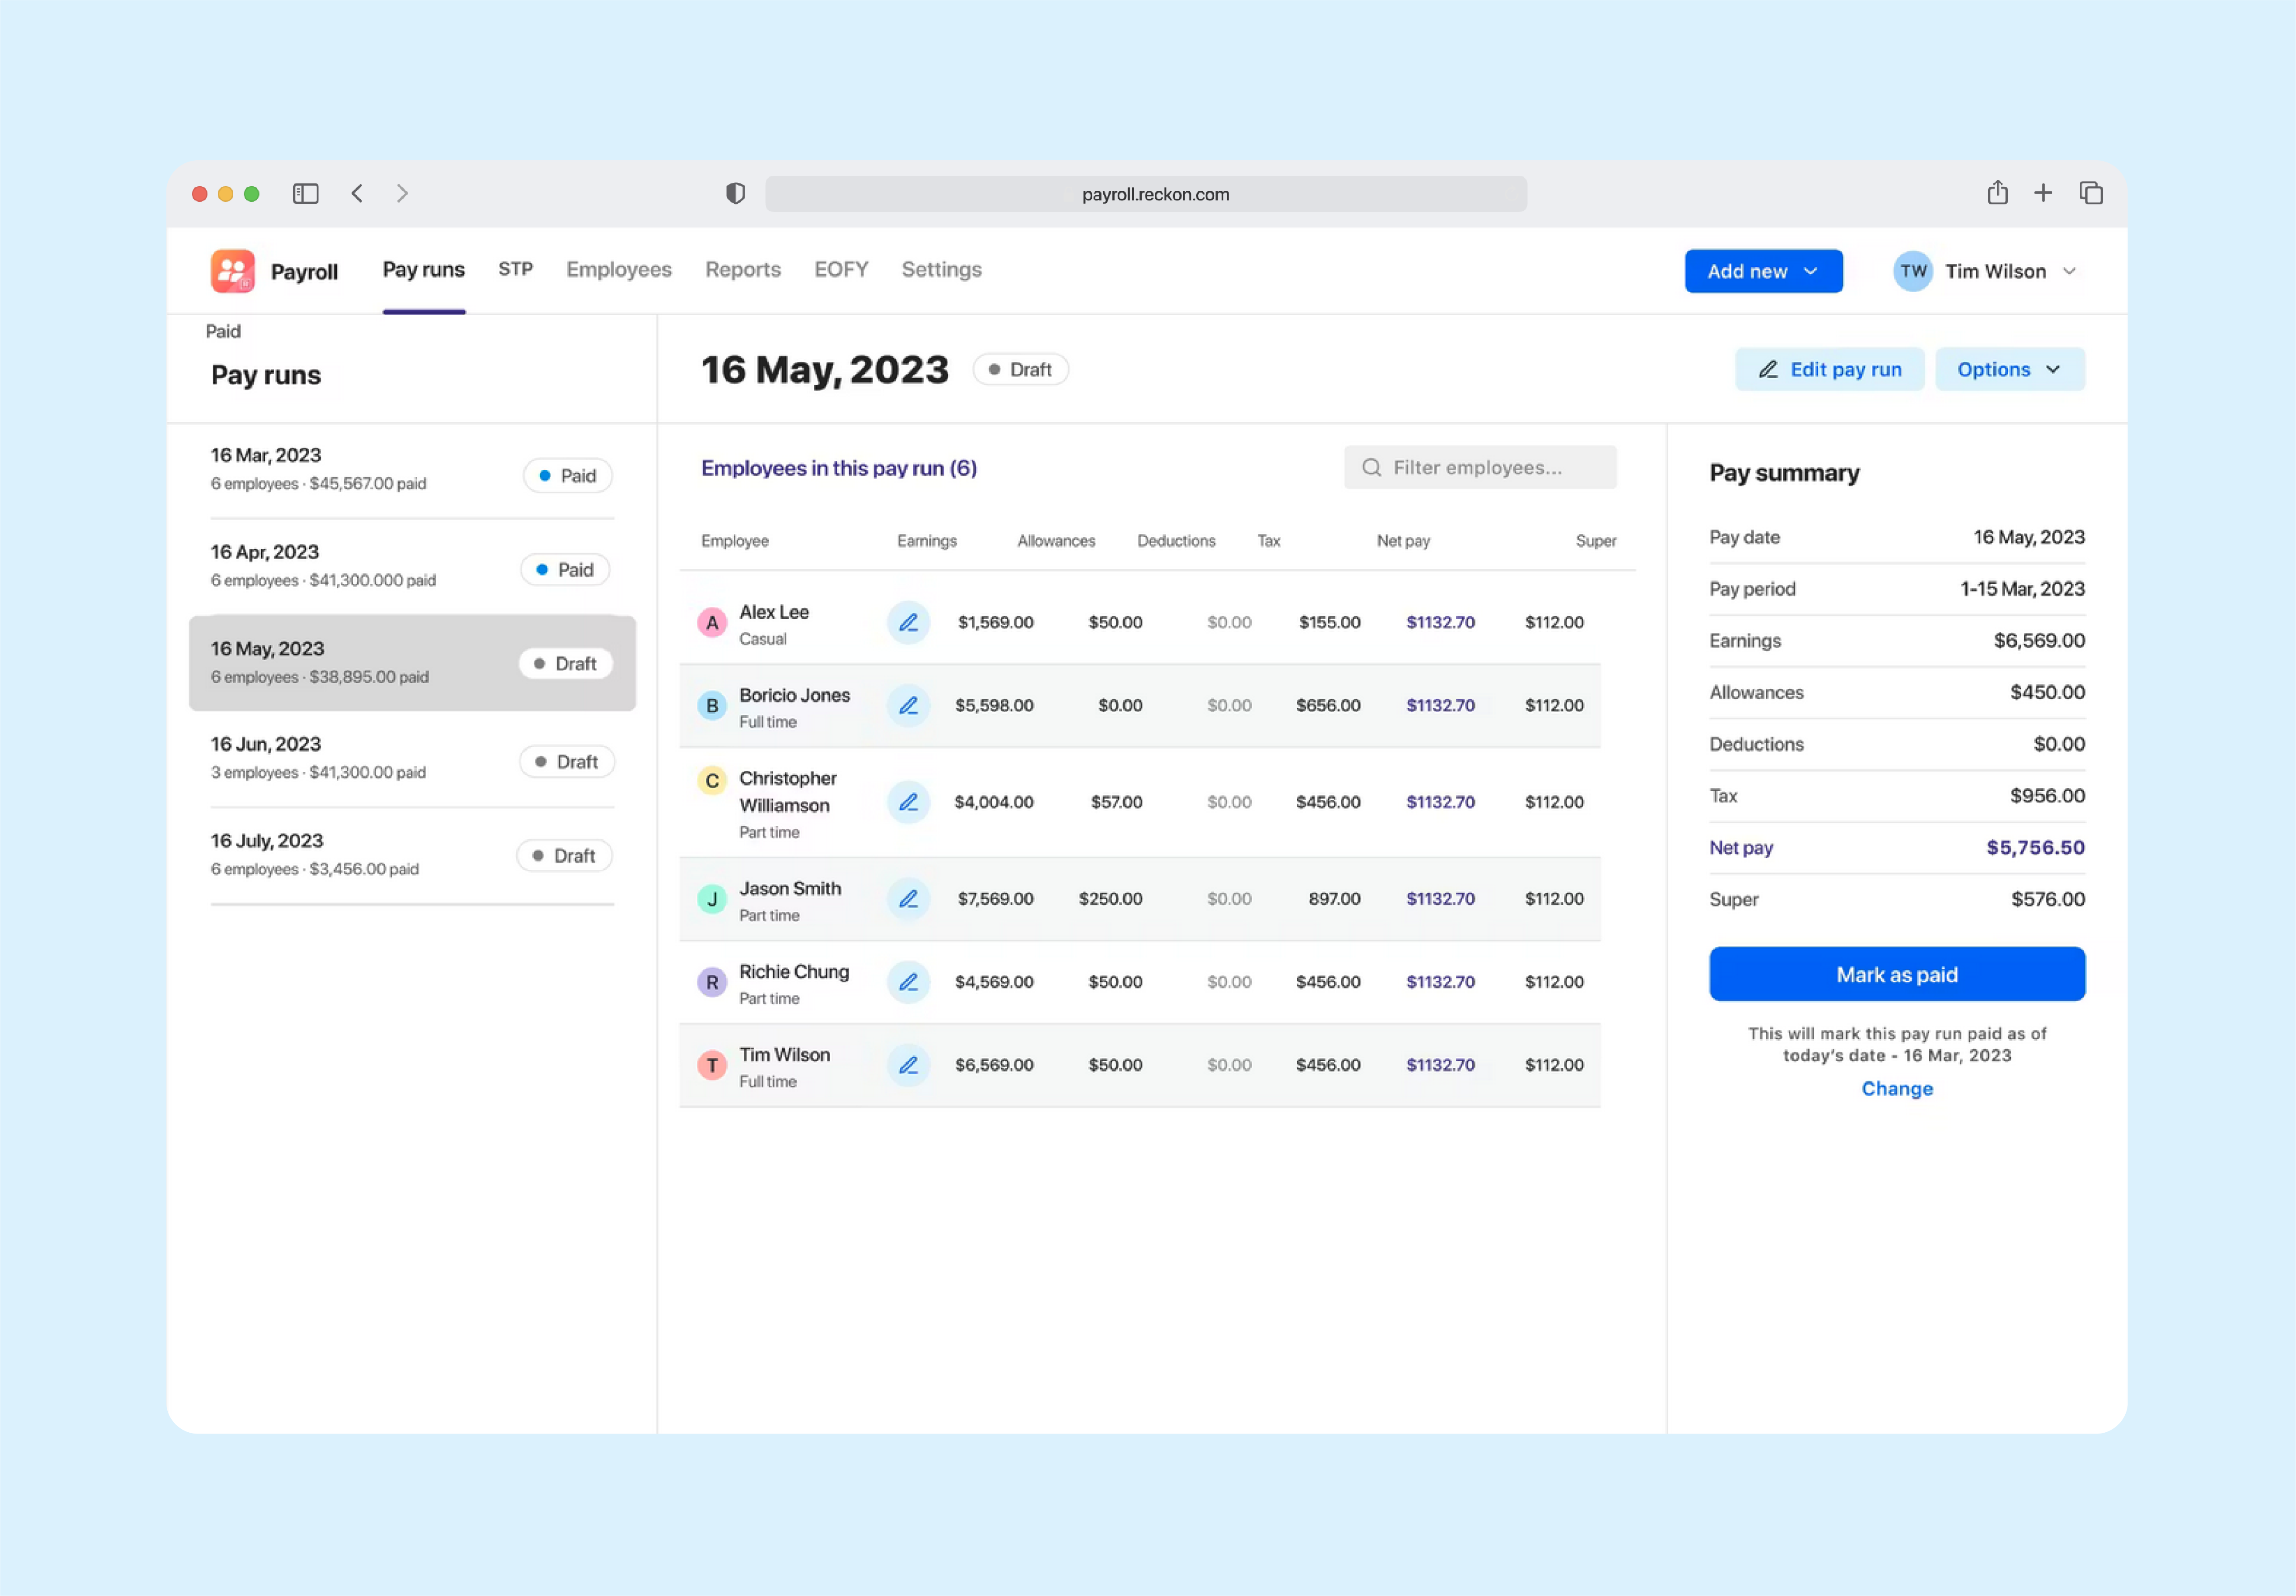This screenshot has width=2296, height=1596.
Task: Click the payroll.reckon.com address bar
Action: click(1145, 194)
